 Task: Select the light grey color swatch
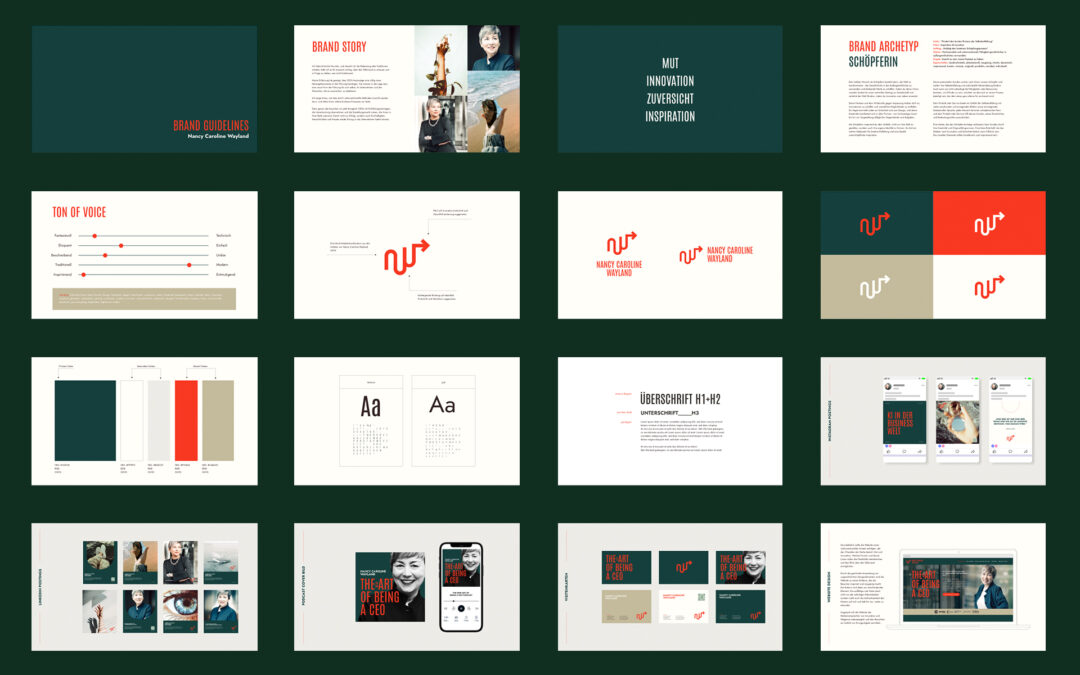coord(158,420)
